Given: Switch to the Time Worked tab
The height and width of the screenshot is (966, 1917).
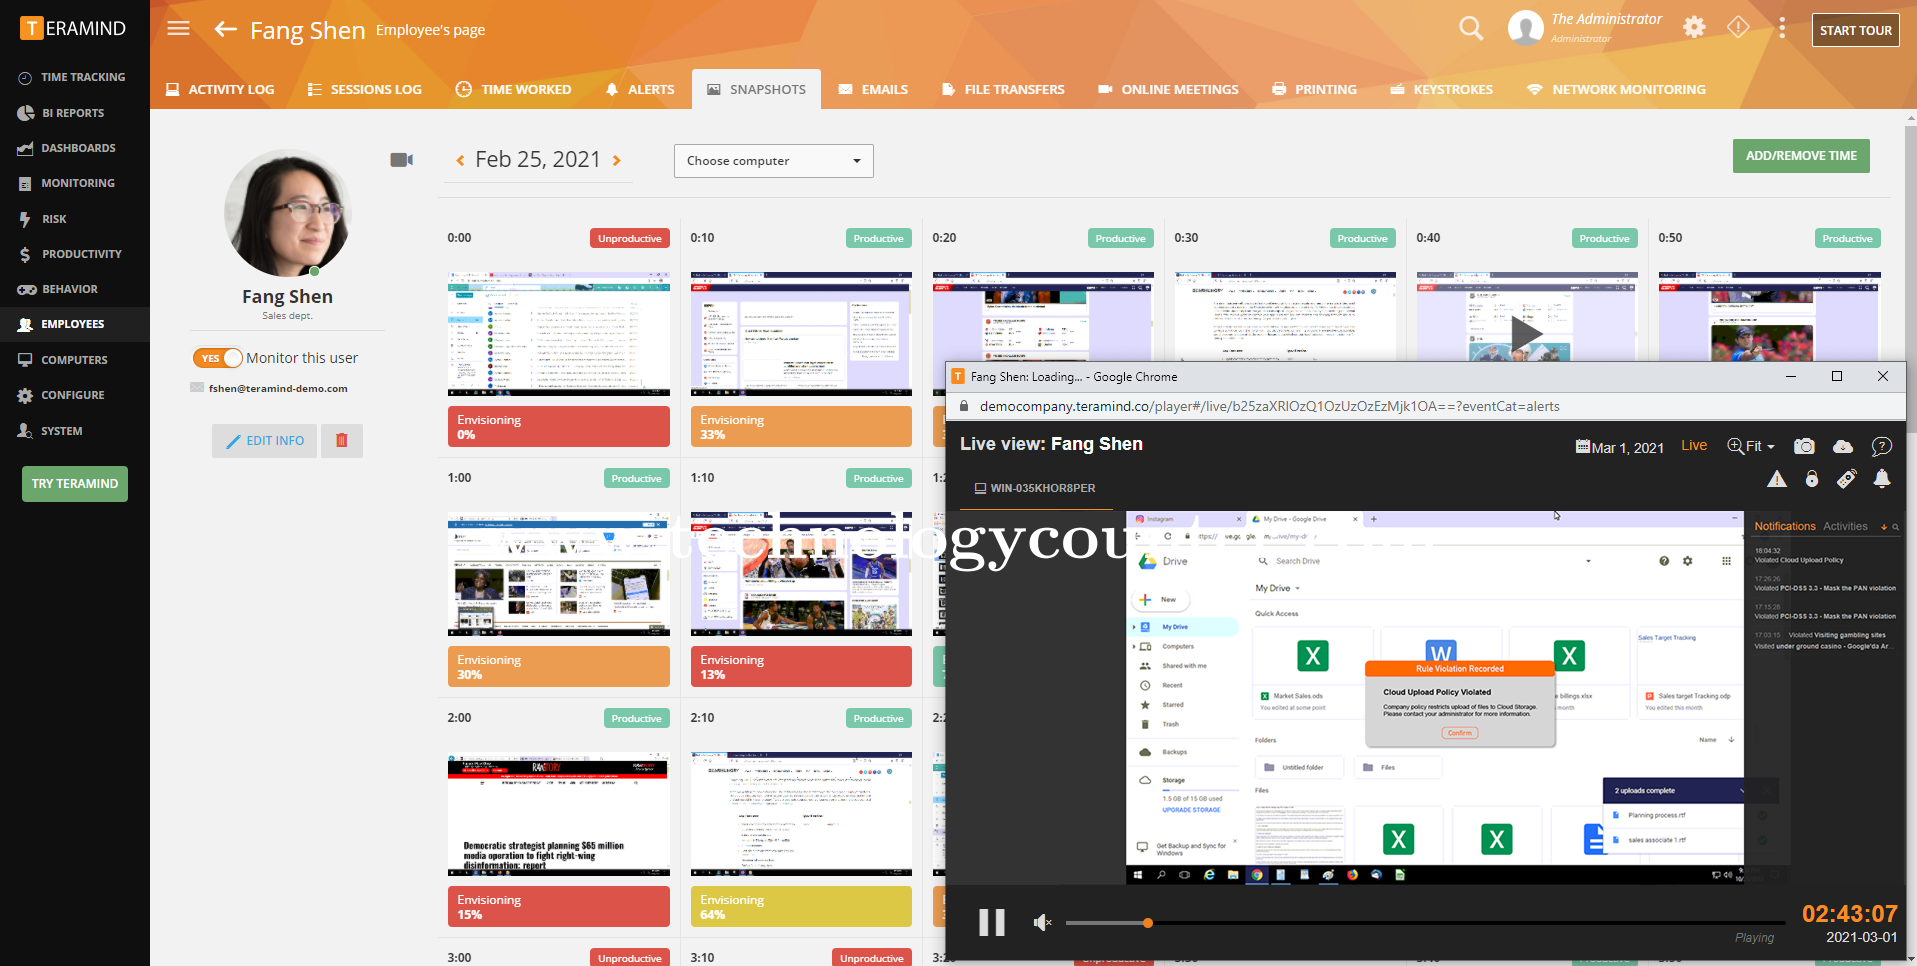Looking at the screenshot, I should (x=513, y=89).
